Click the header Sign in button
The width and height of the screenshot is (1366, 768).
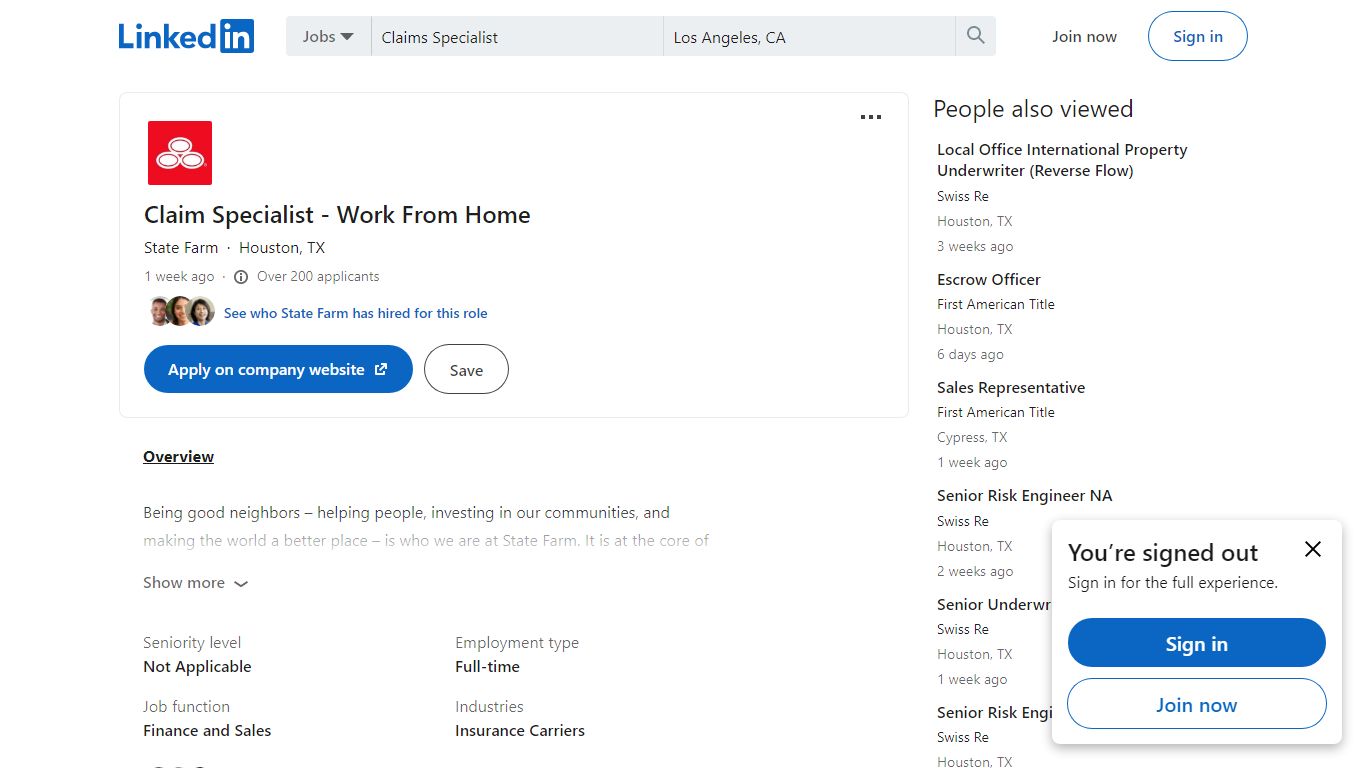(x=1198, y=36)
